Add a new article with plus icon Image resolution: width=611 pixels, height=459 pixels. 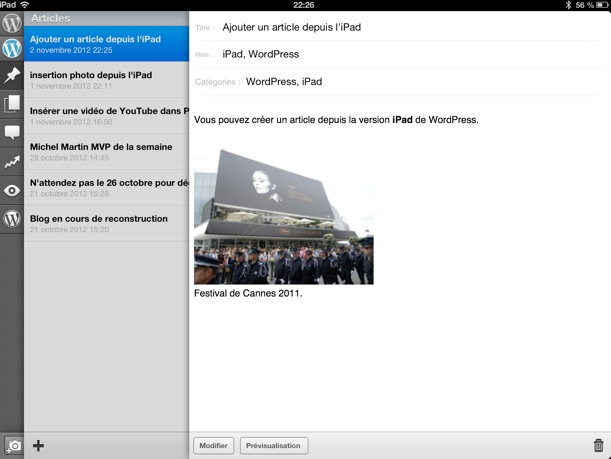[38, 445]
